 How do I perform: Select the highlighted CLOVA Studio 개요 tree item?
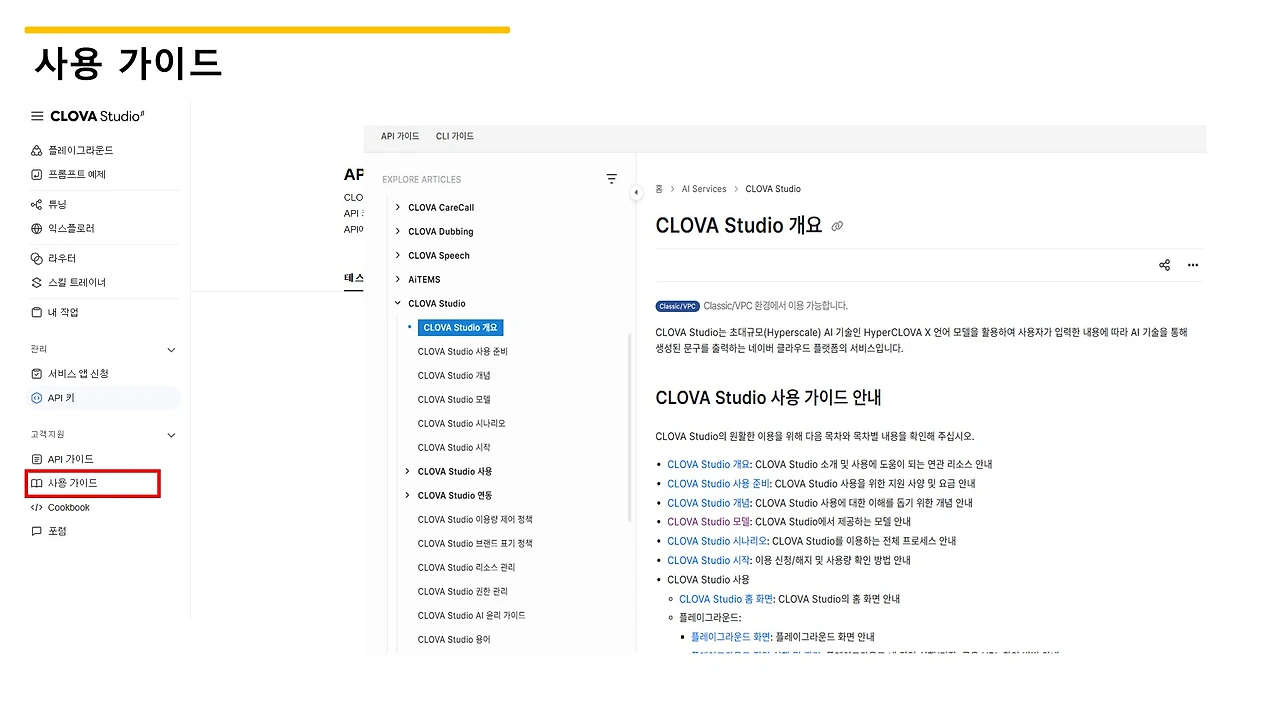click(x=460, y=327)
